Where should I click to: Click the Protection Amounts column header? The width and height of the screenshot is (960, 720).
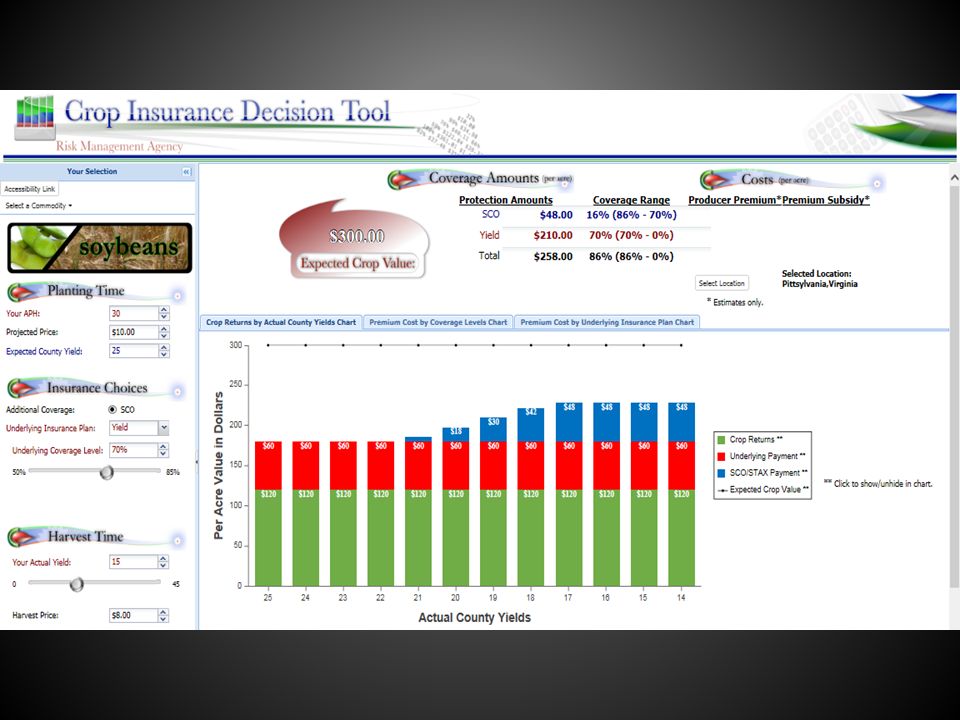pos(506,200)
